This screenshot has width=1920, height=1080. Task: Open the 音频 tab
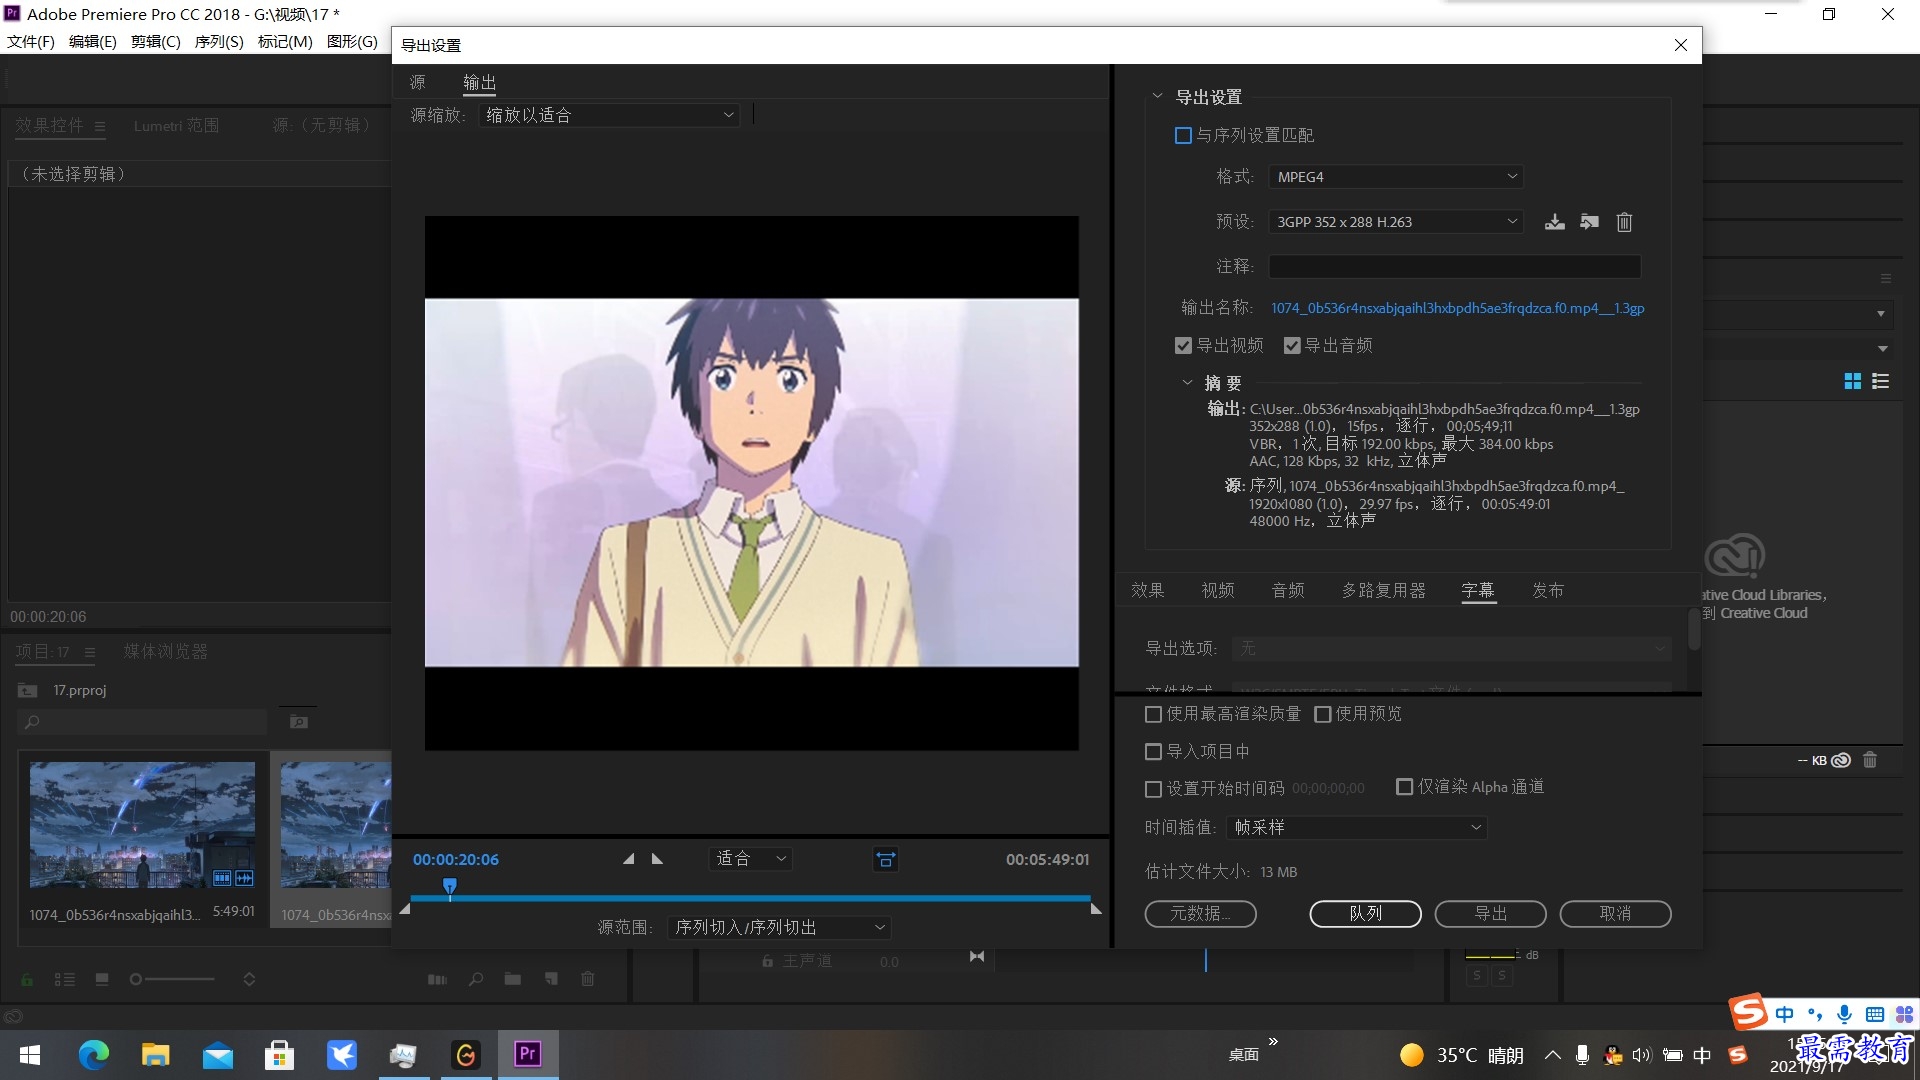pos(1287,590)
